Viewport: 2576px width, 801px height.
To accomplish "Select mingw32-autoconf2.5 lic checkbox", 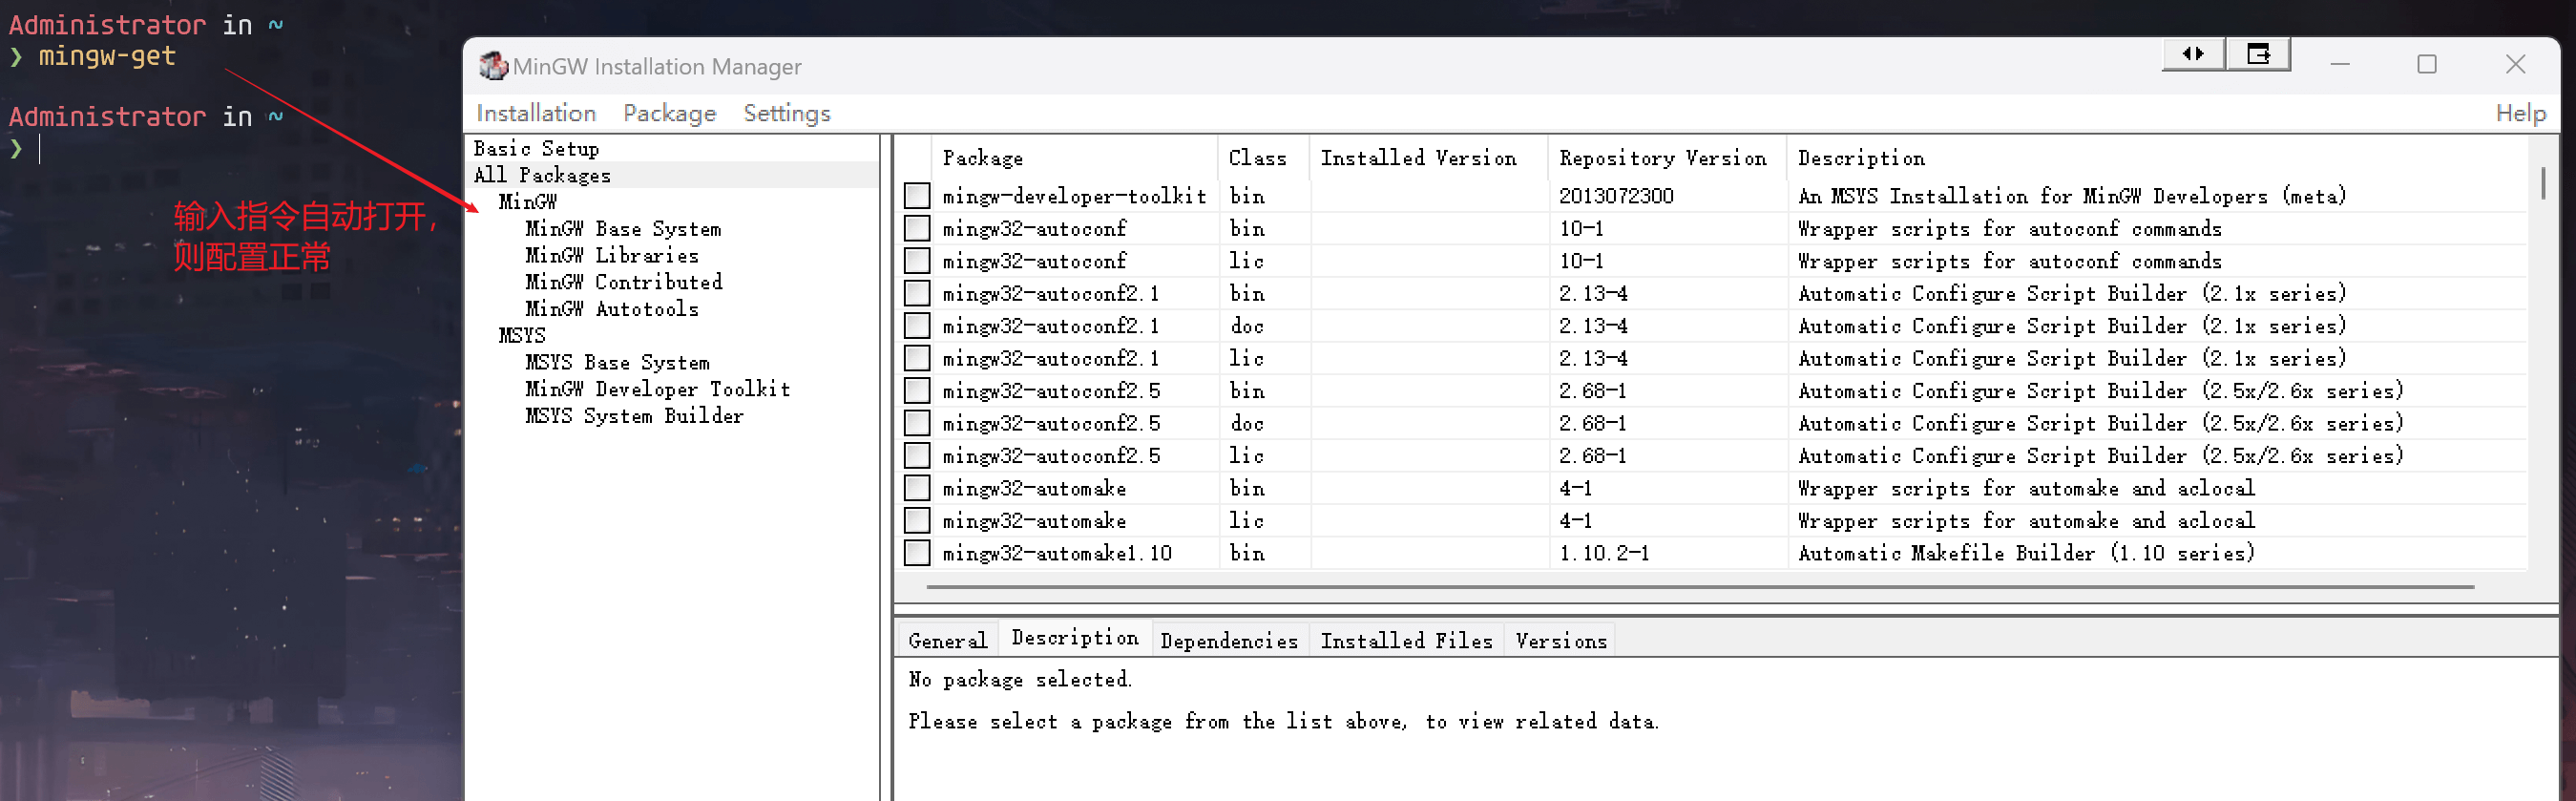I will click(917, 456).
